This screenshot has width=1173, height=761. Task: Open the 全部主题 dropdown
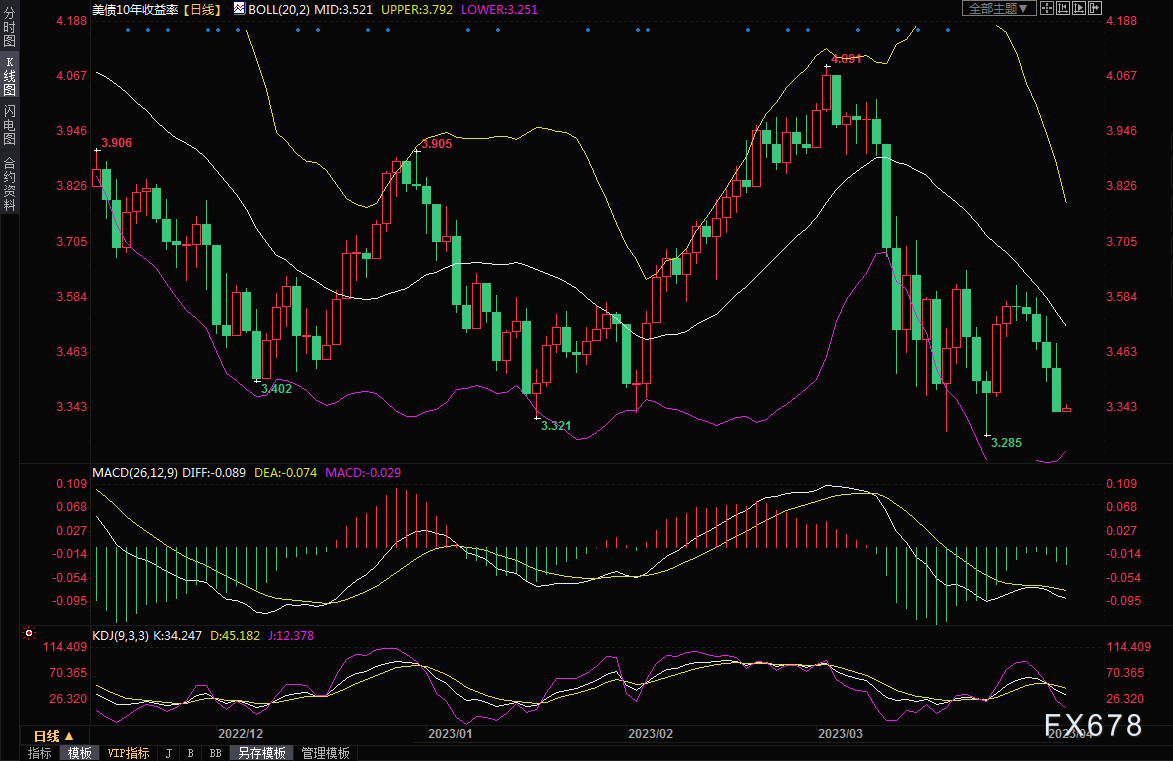click(999, 8)
